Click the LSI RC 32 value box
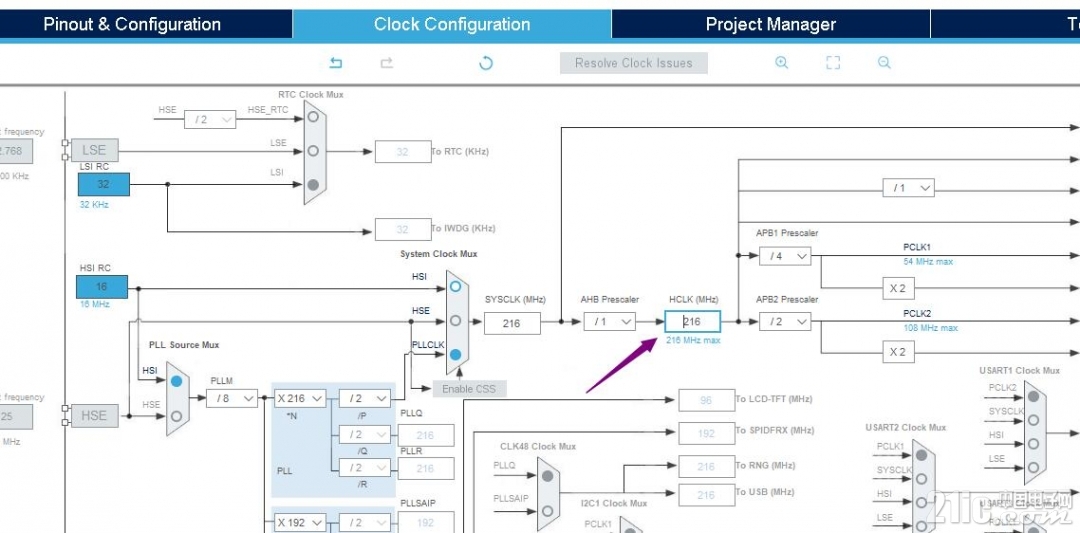Image resolution: width=1080 pixels, height=533 pixels. click(x=103, y=185)
